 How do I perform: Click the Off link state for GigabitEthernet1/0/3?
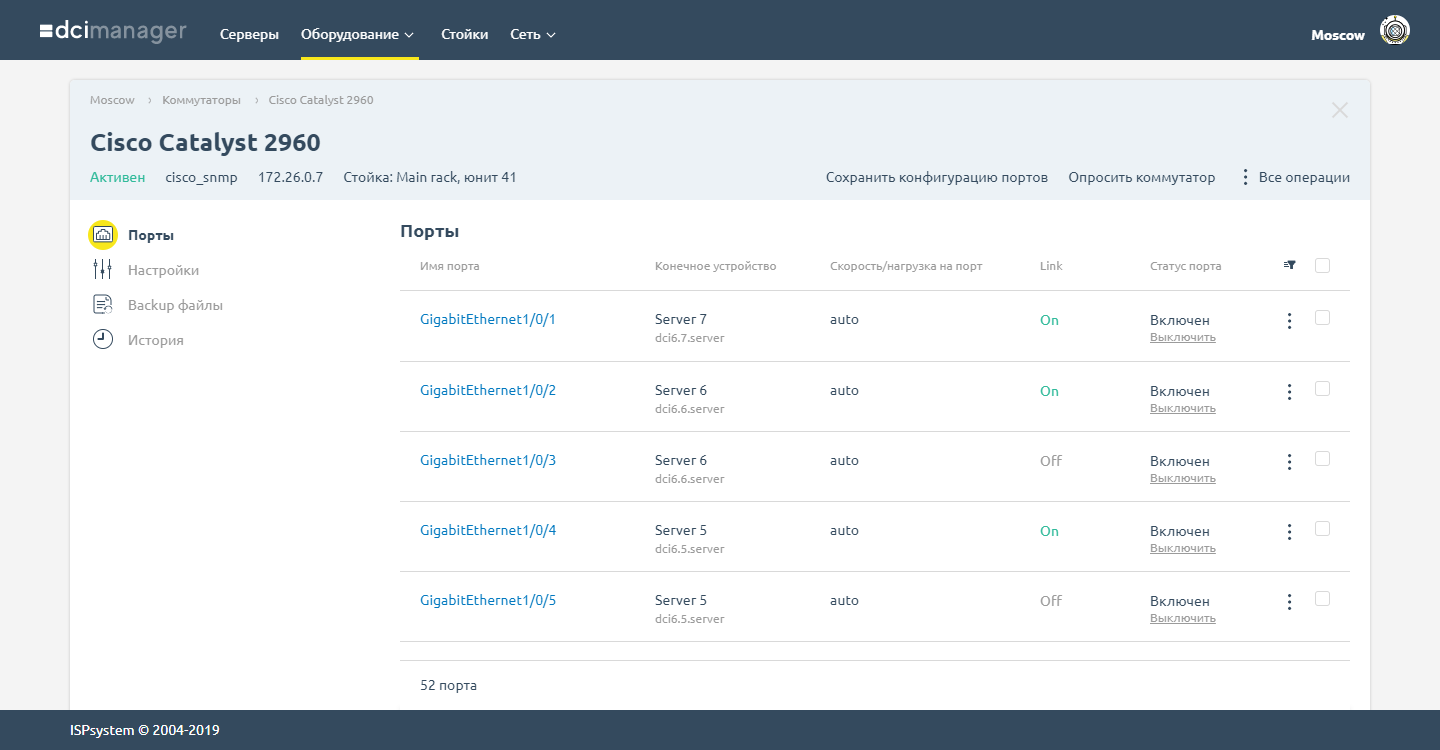tap(1051, 461)
